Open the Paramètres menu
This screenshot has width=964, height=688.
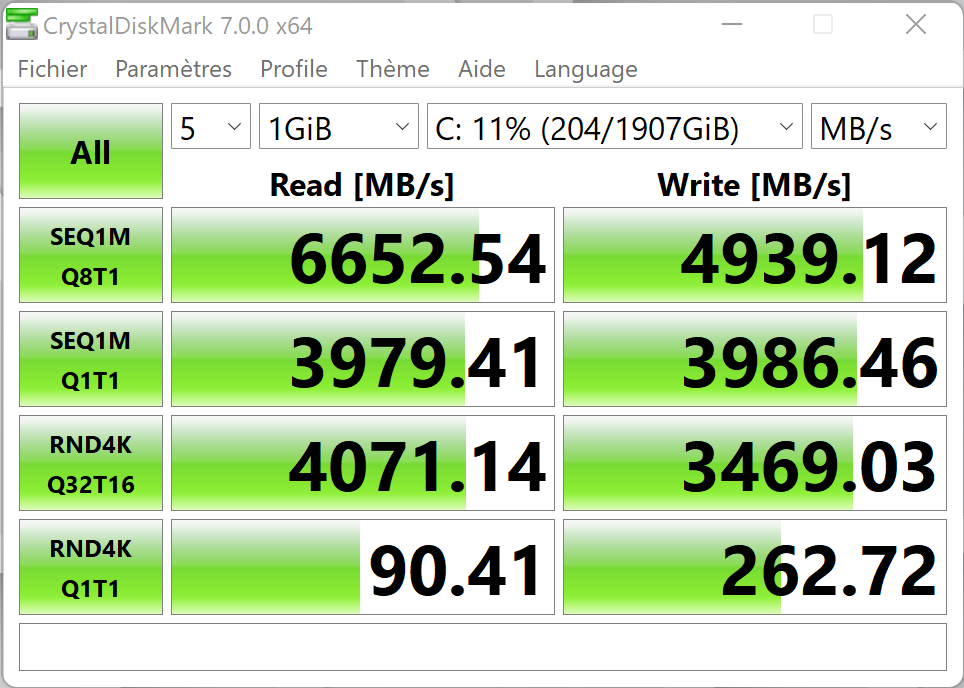click(x=173, y=69)
